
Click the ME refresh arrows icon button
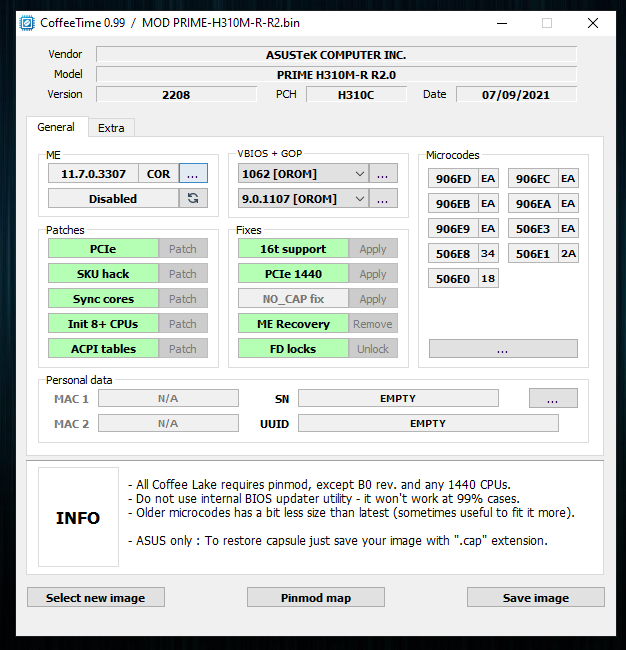[x=193, y=199]
